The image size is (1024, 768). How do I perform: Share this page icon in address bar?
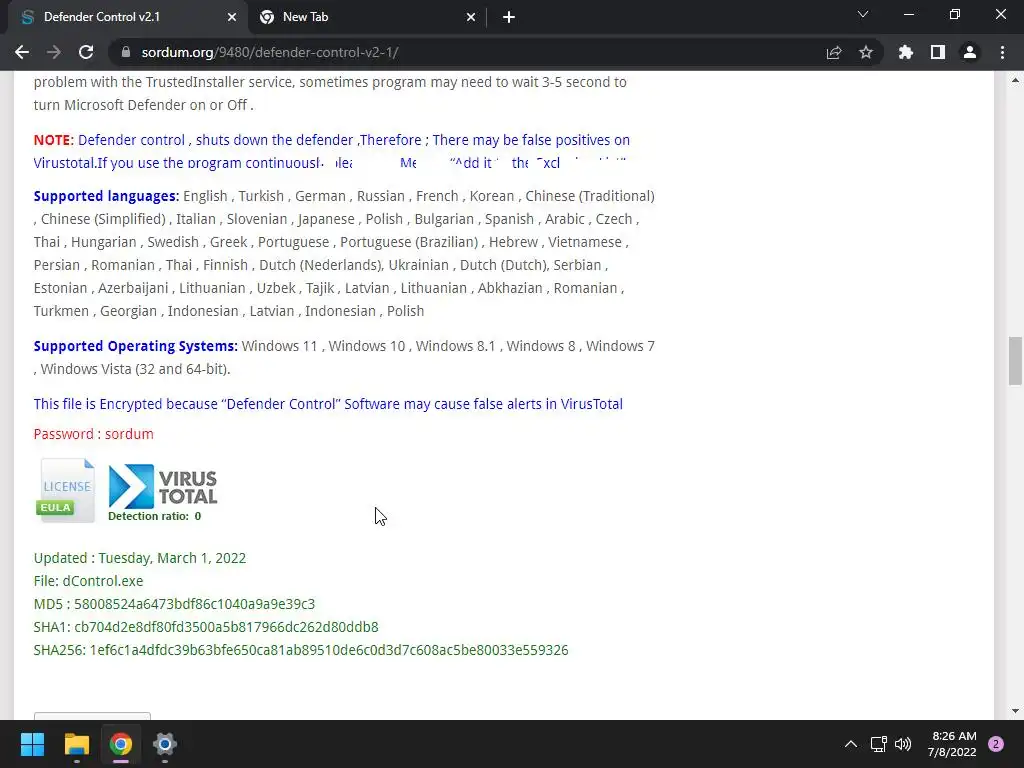834,52
